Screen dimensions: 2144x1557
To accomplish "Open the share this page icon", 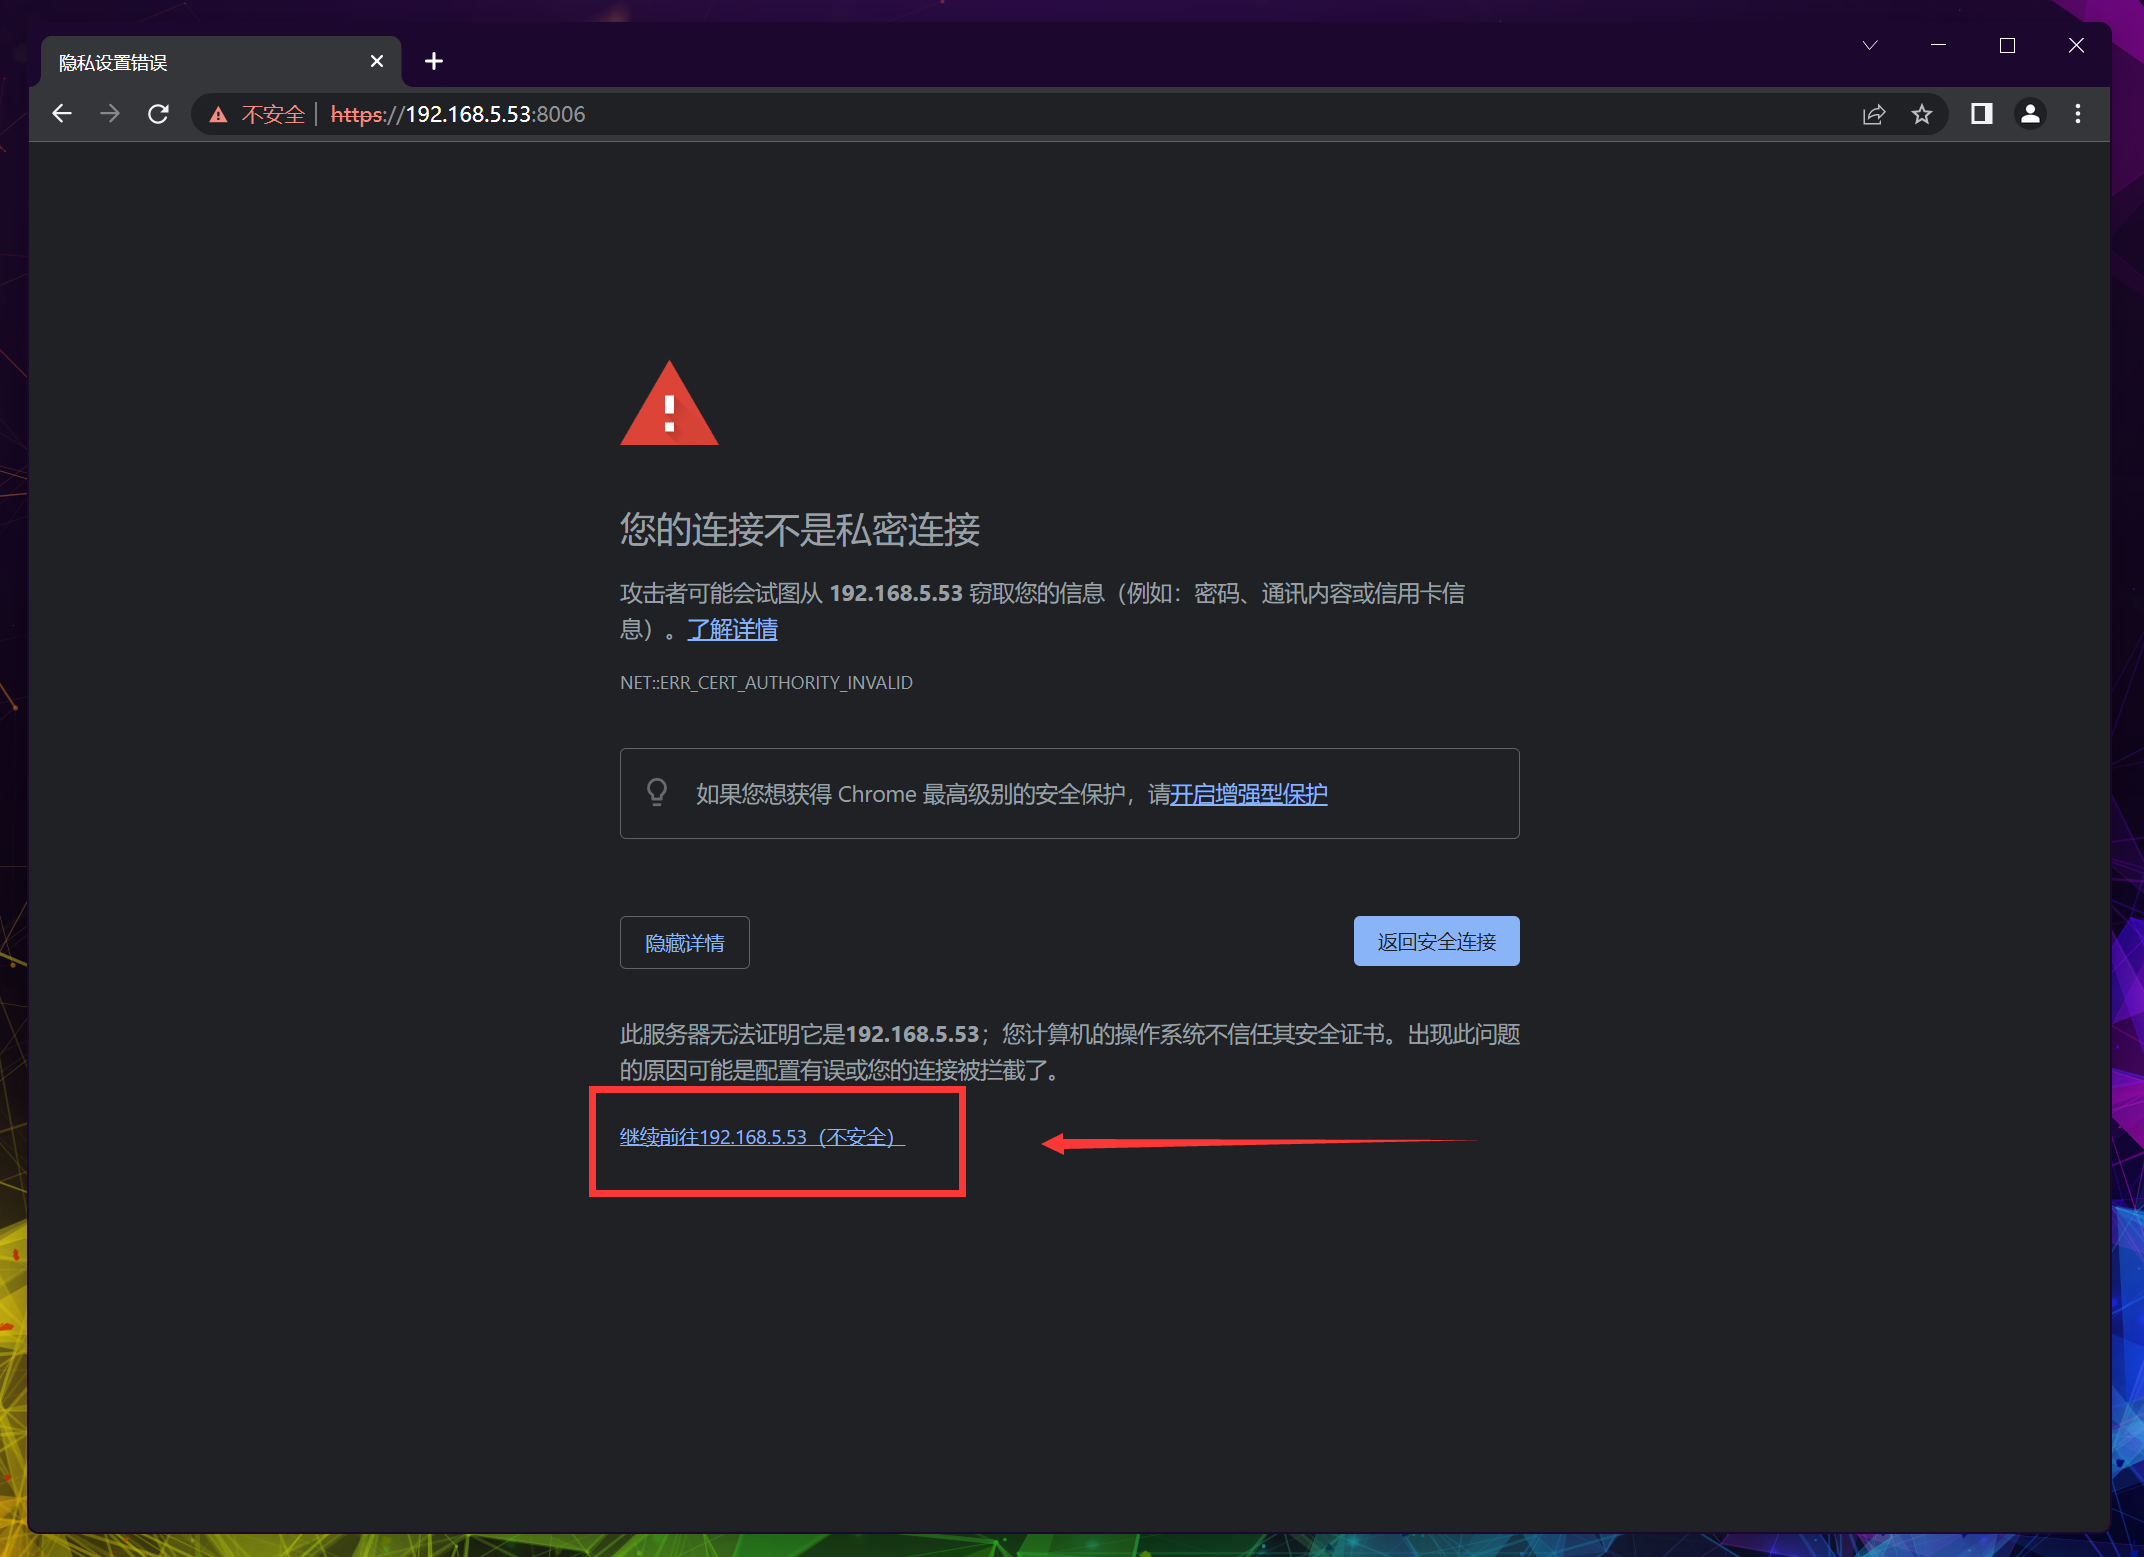I will click(1873, 114).
